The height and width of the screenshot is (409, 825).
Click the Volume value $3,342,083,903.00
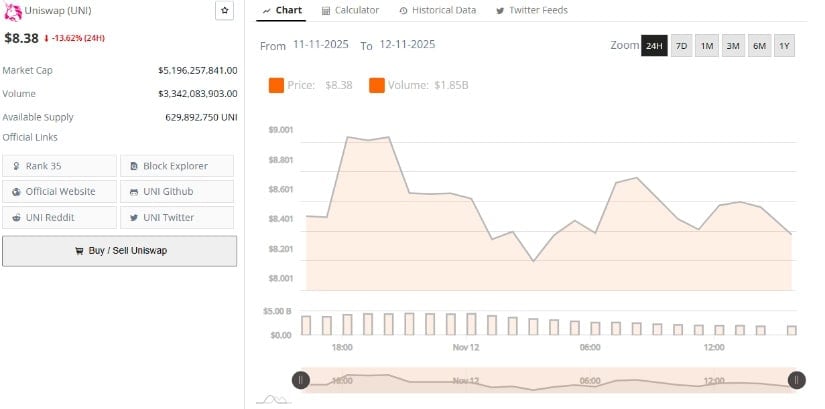coord(197,94)
